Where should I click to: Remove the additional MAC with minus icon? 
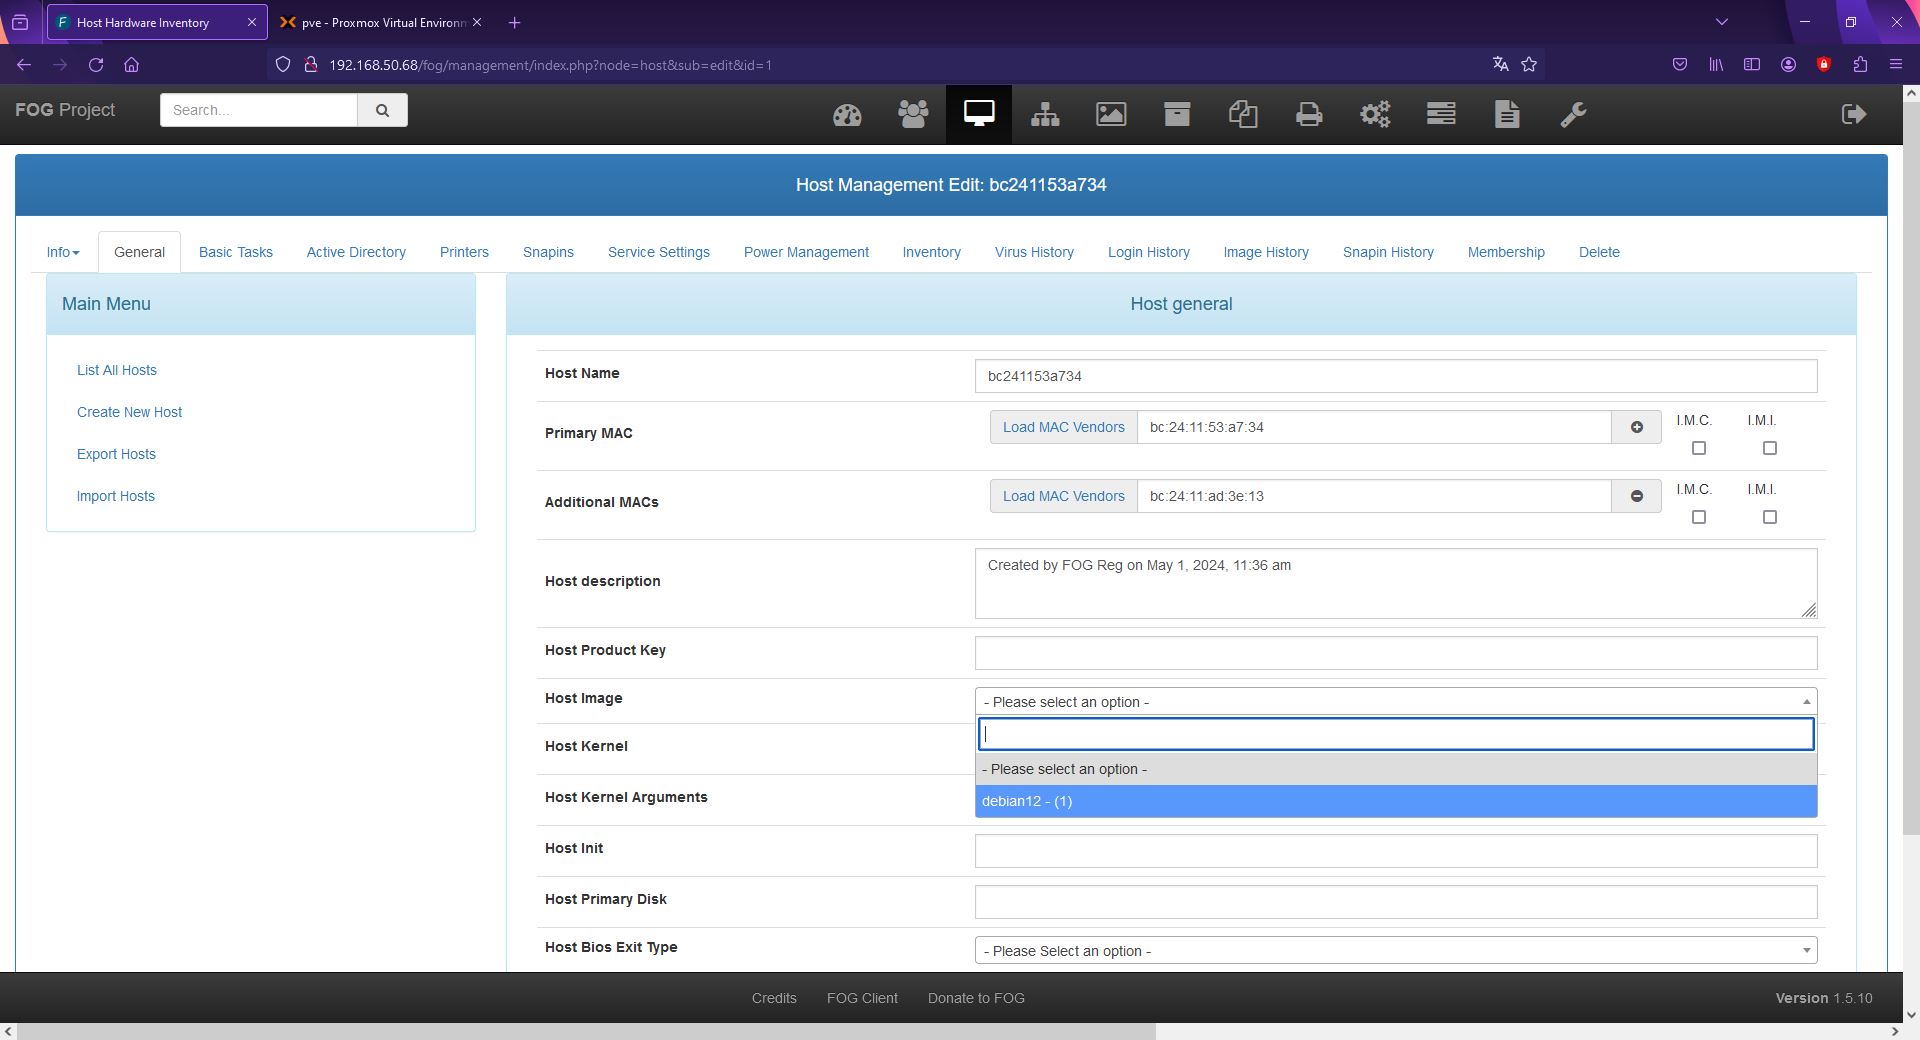click(x=1637, y=496)
